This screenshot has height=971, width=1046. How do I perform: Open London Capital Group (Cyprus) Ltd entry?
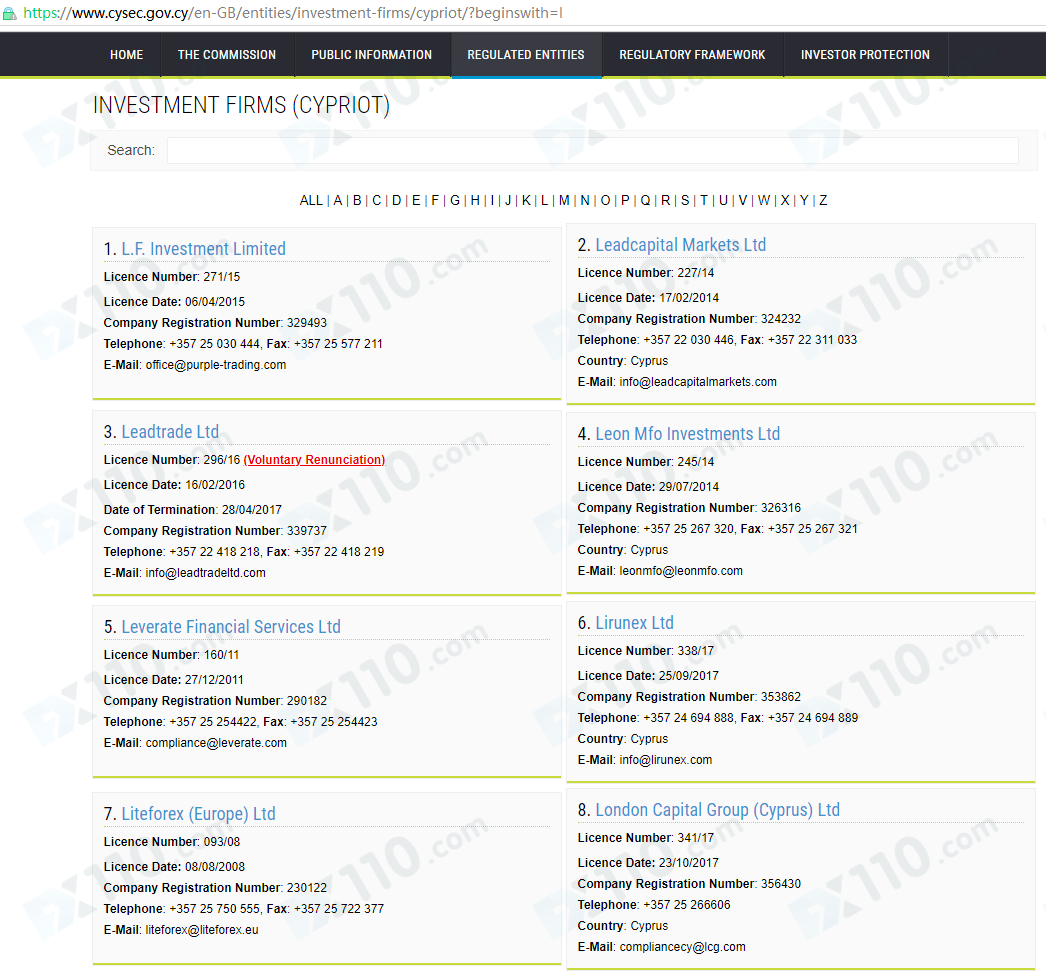click(718, 810)
